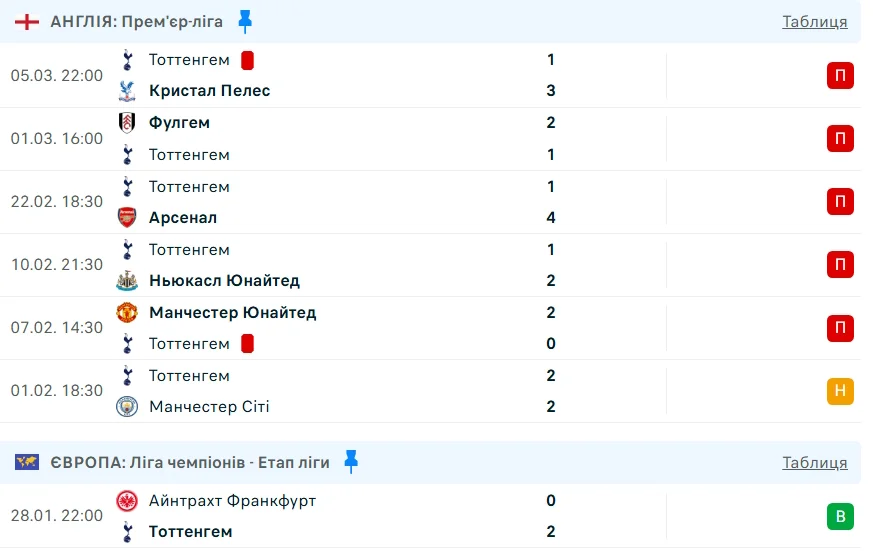This screenshot has width=873, height=551.
Task: Click the orange Н draw badge
Action: point(840,391)
